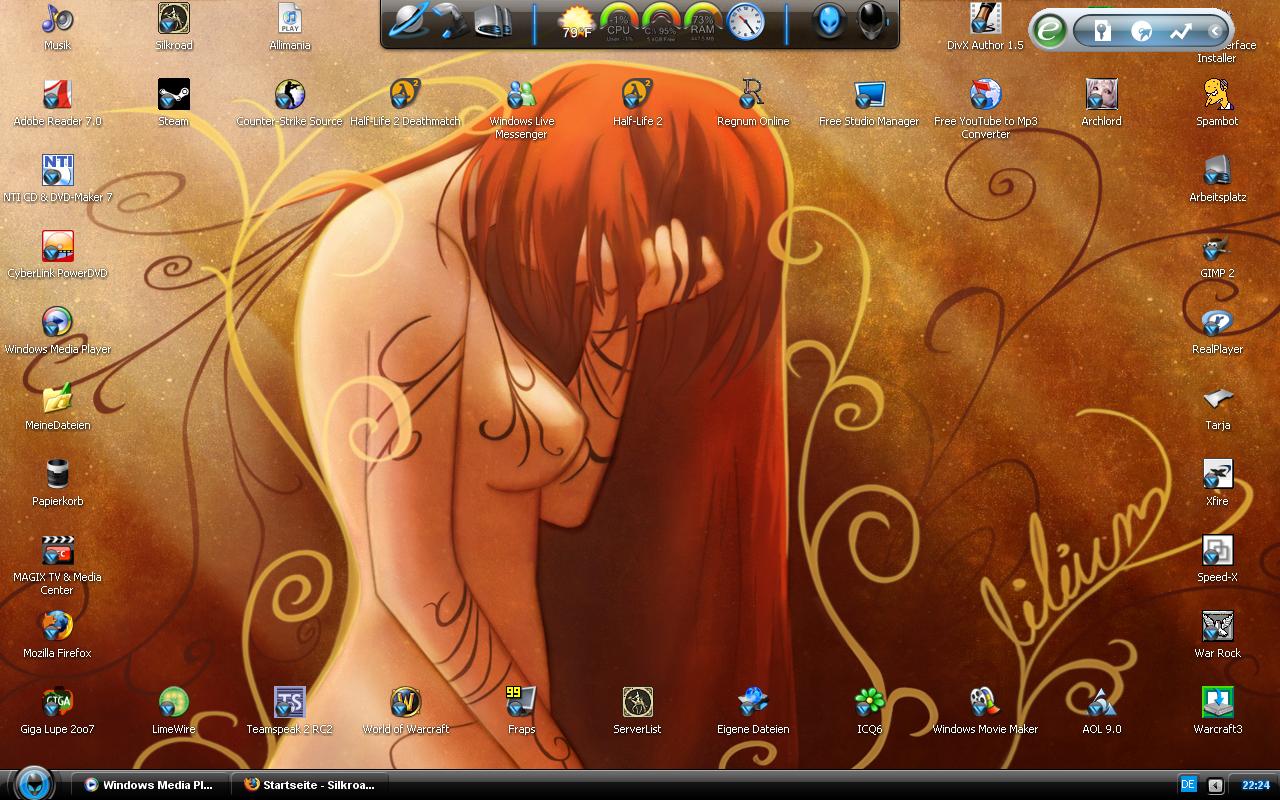This screenshot has height=800, width=1280.
Task: Expand hidden system tray icons arrow
Action: pos(1215,785)
